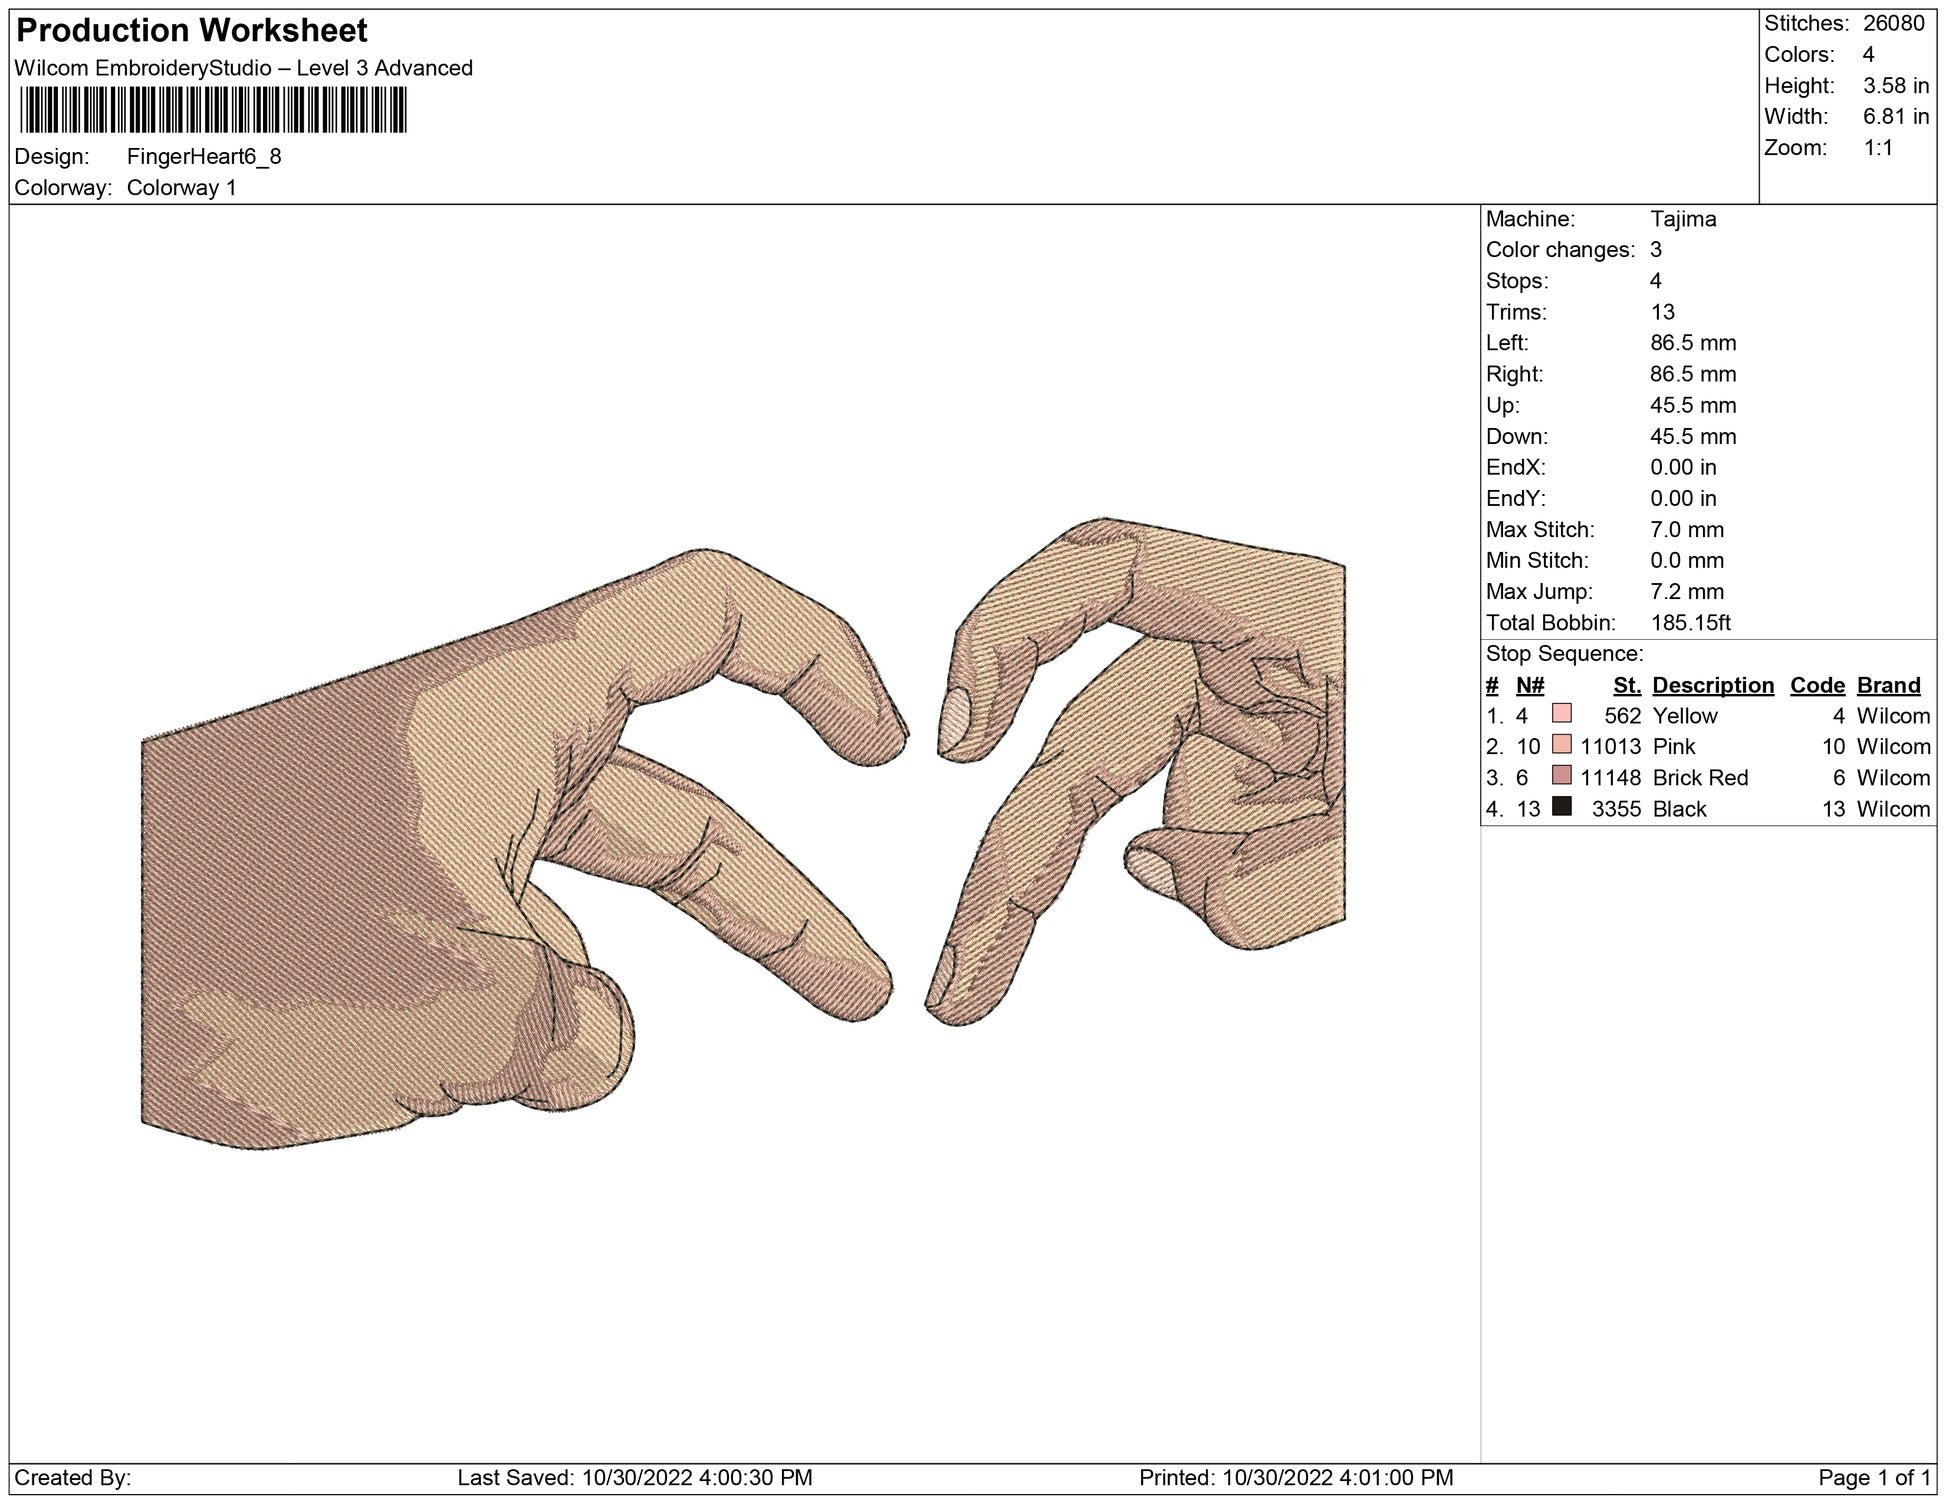Click the Pink thread color swatch
The image size is (1946, 1497).
point(1561,745)
